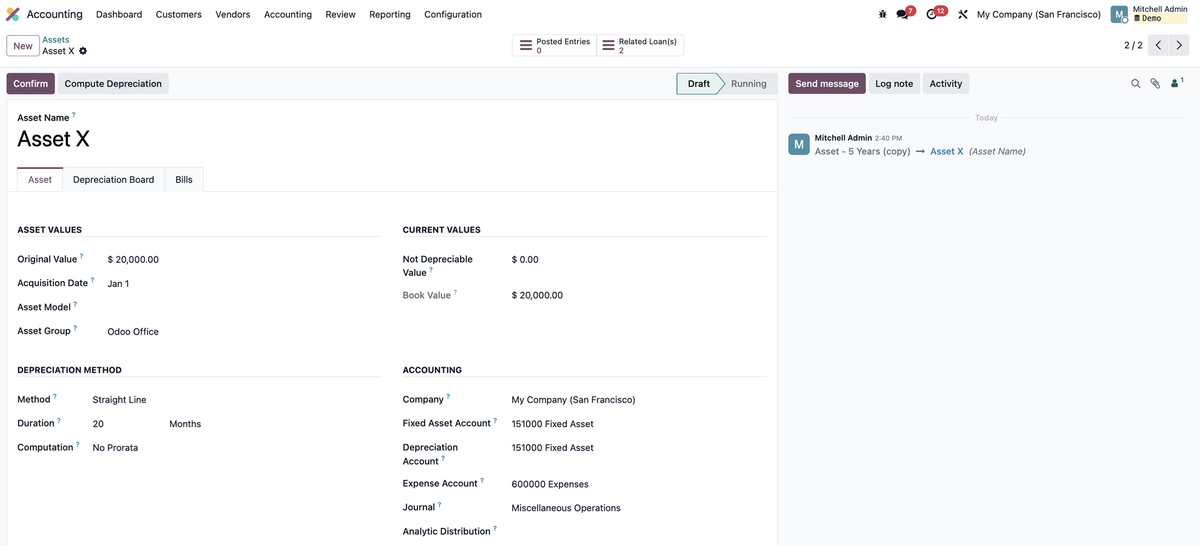Open the Reporting menu
1200x546 pixels.
390,14
